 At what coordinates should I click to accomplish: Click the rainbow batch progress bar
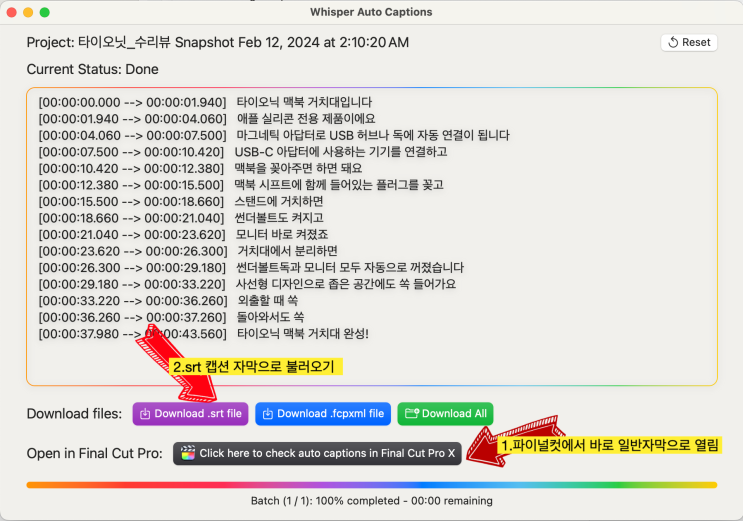pos(372,485)
